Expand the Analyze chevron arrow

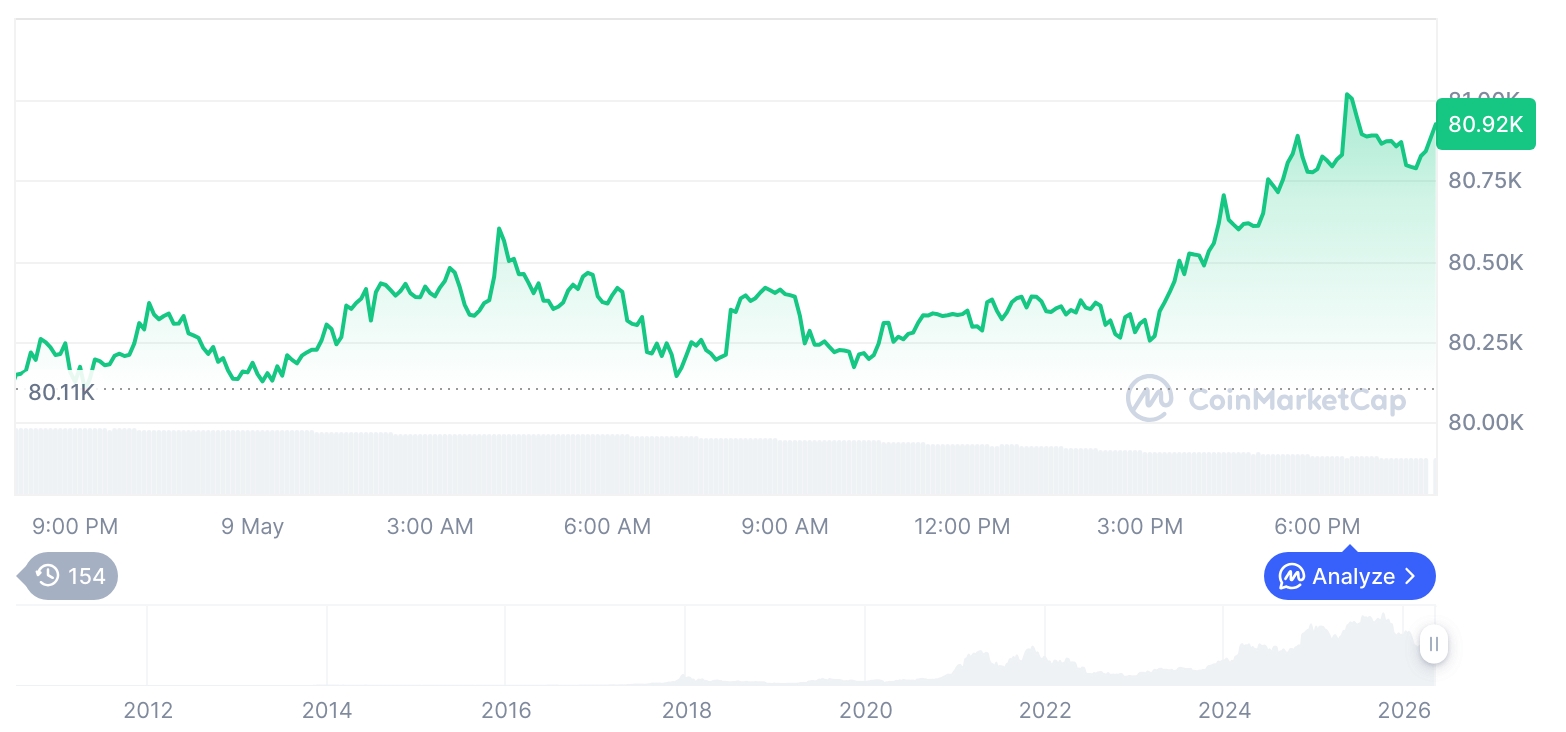point(1411,576)
